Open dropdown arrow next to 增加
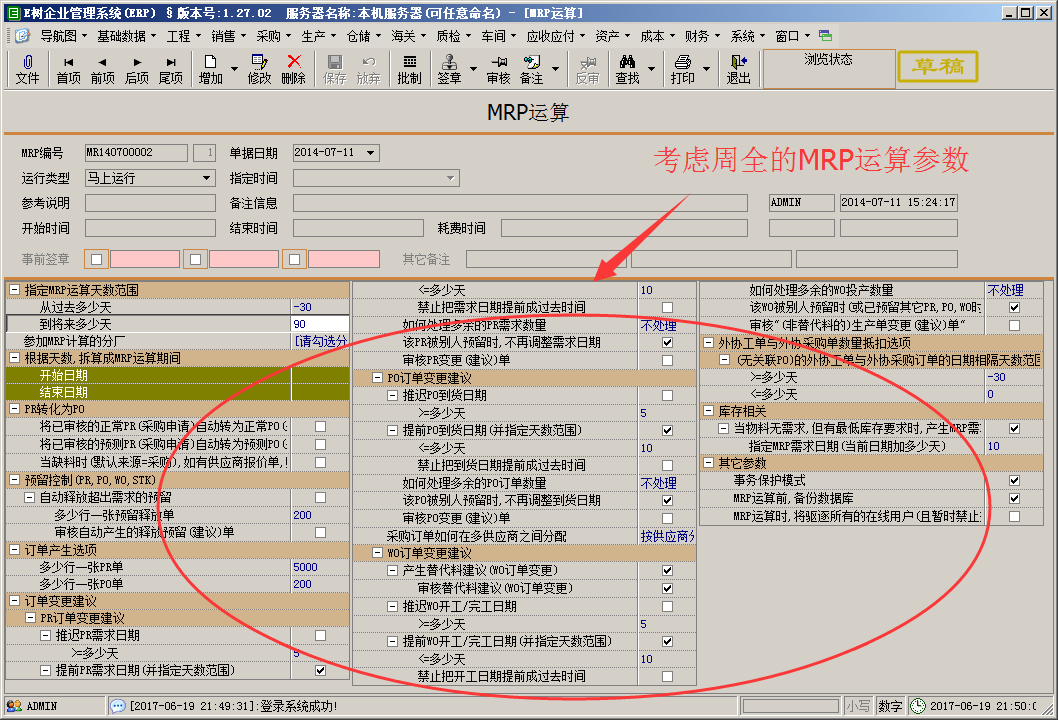Screen dimensions: 1058x720 coord(234,69)
